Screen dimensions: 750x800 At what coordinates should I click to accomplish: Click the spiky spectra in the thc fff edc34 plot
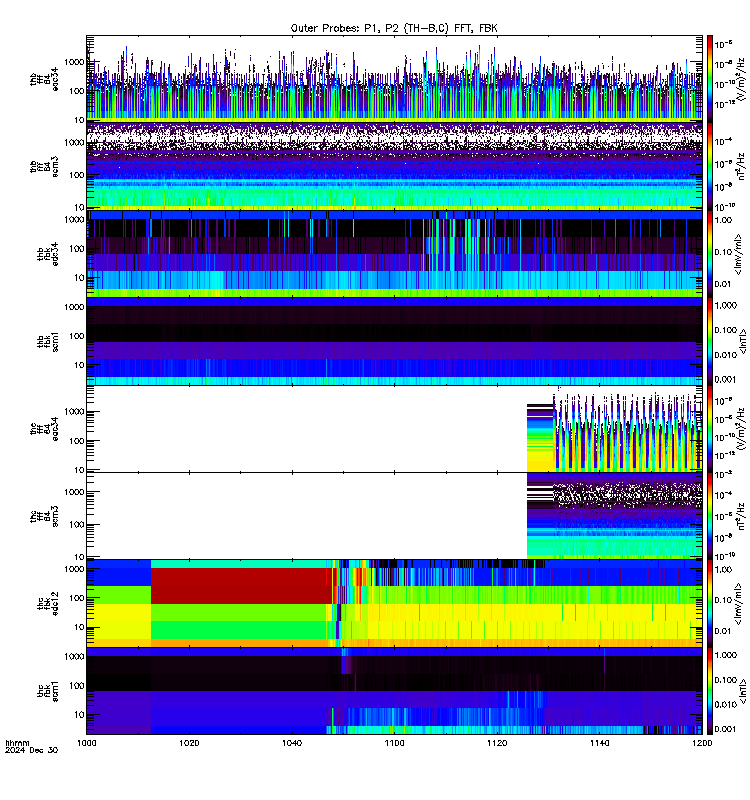[x=628, y=431]
